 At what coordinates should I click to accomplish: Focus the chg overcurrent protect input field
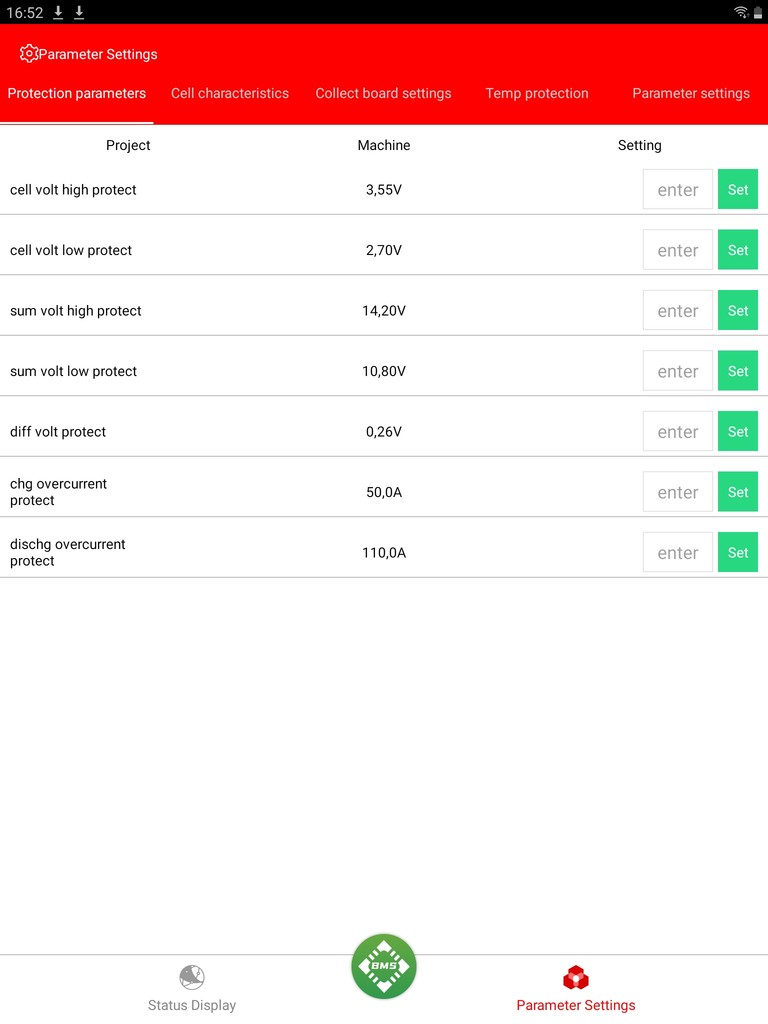678,492
